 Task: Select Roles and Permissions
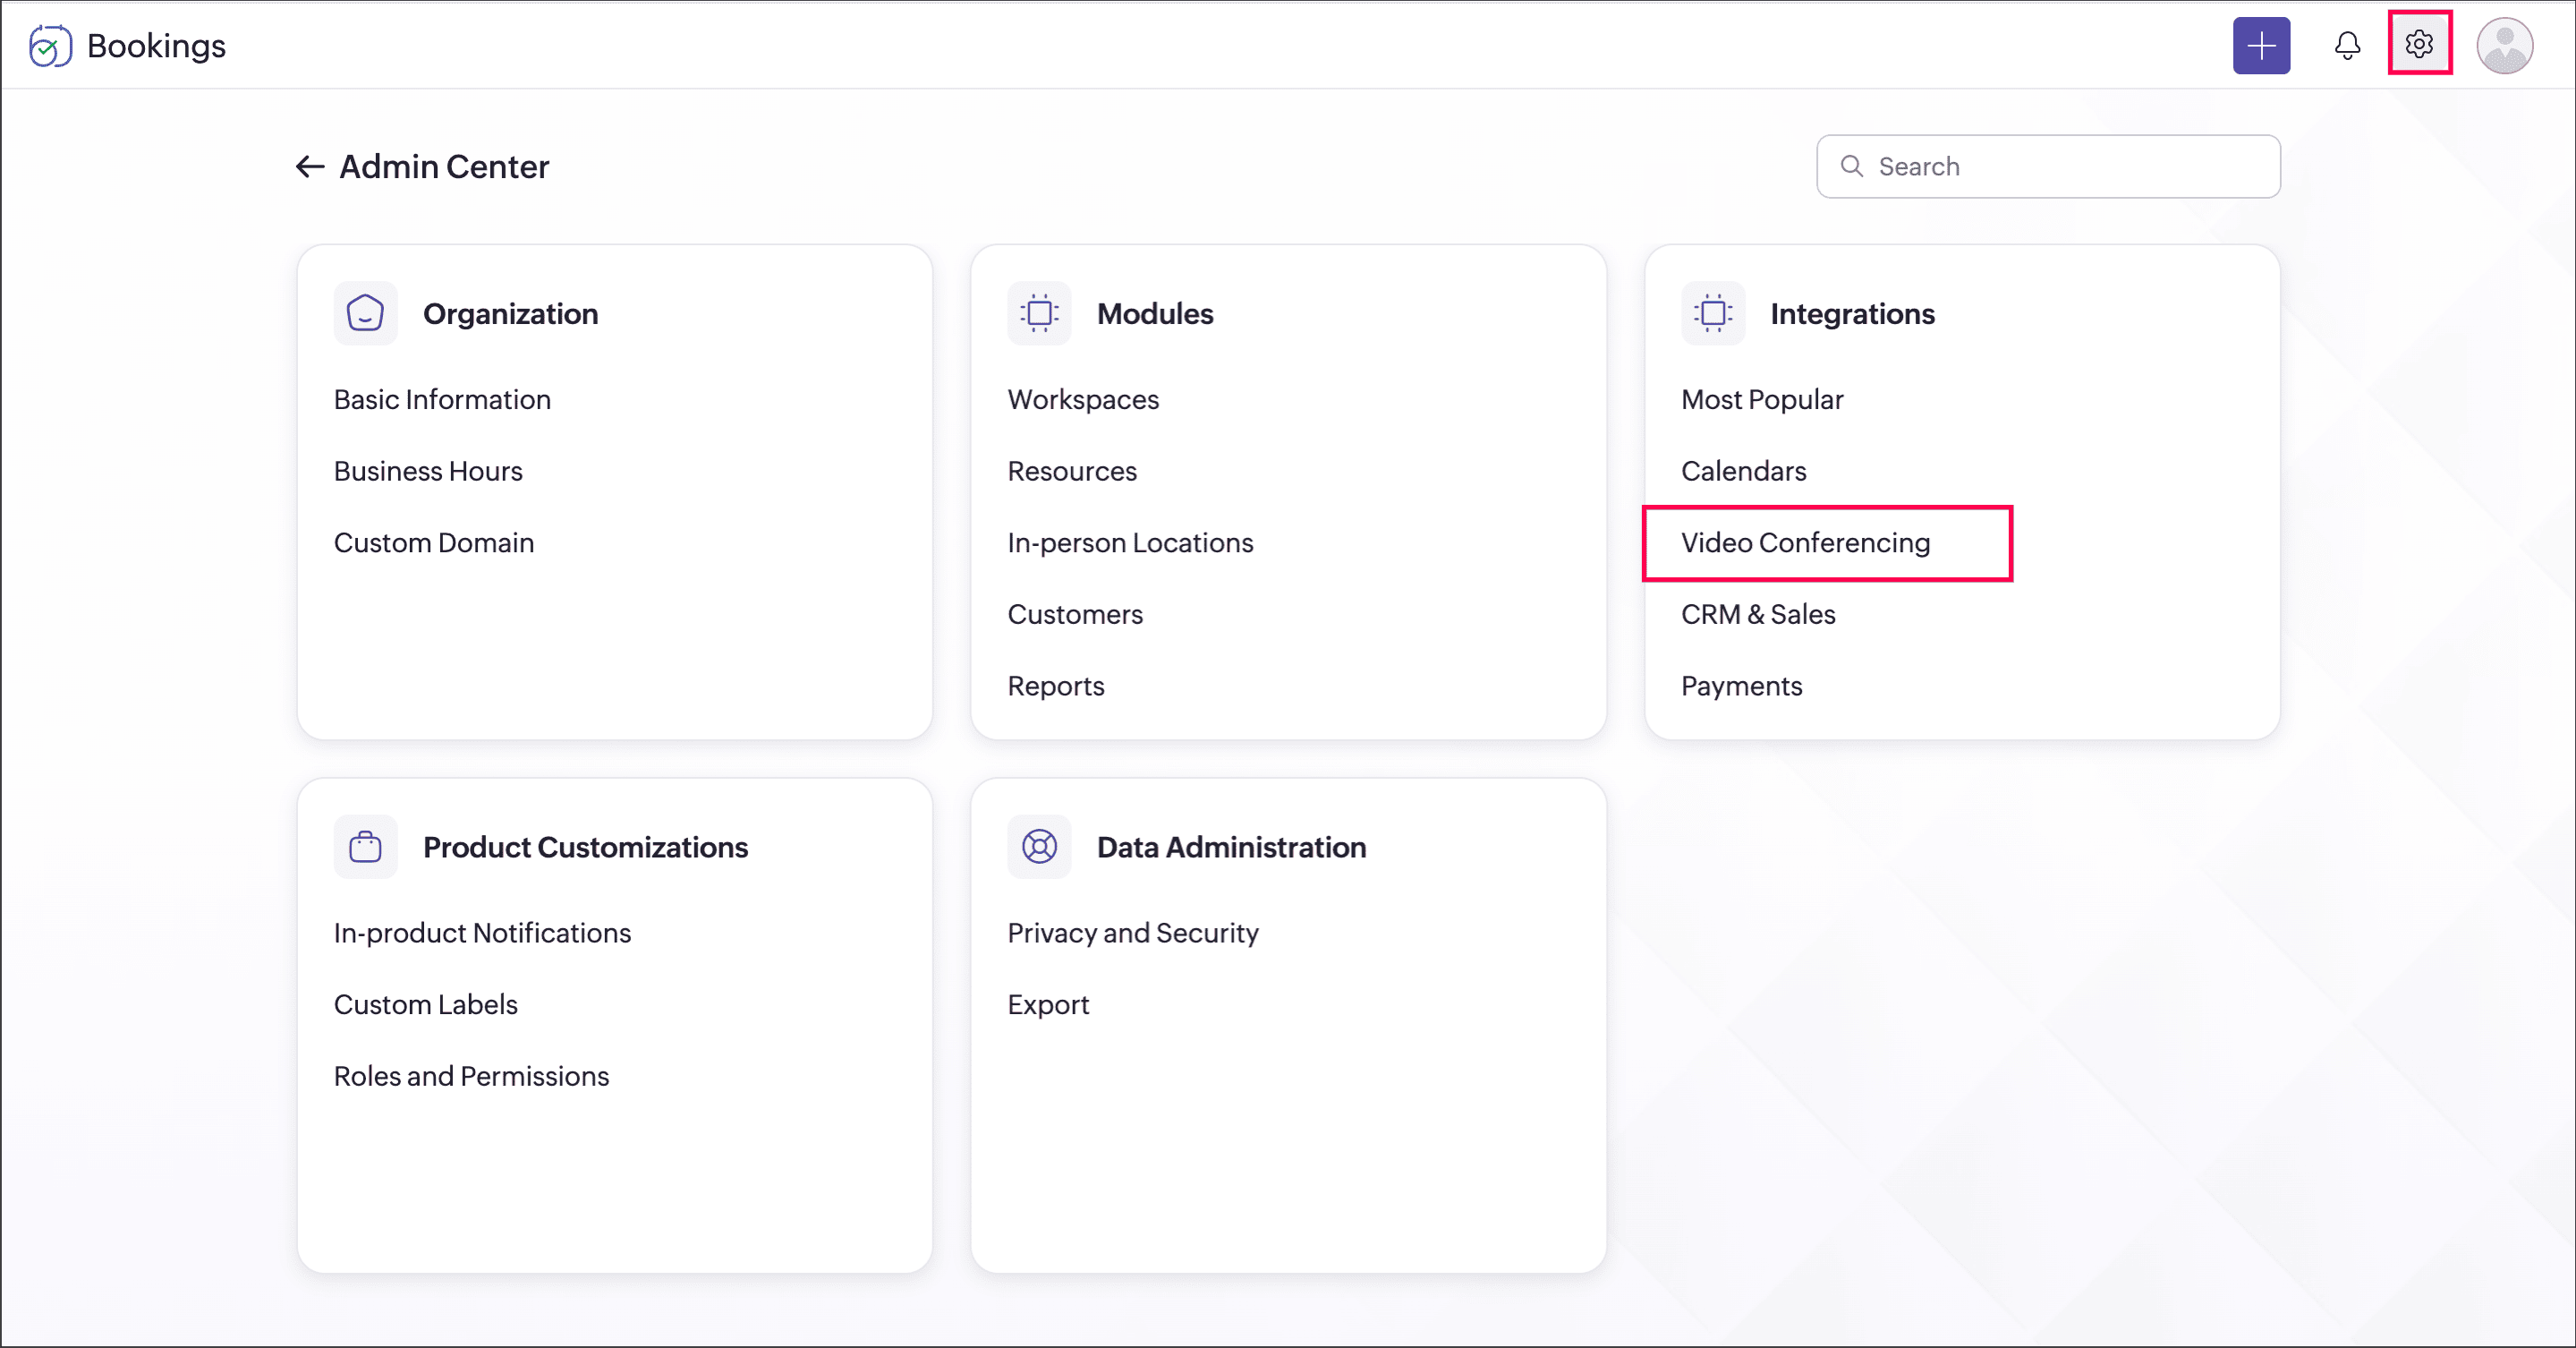471,1076
